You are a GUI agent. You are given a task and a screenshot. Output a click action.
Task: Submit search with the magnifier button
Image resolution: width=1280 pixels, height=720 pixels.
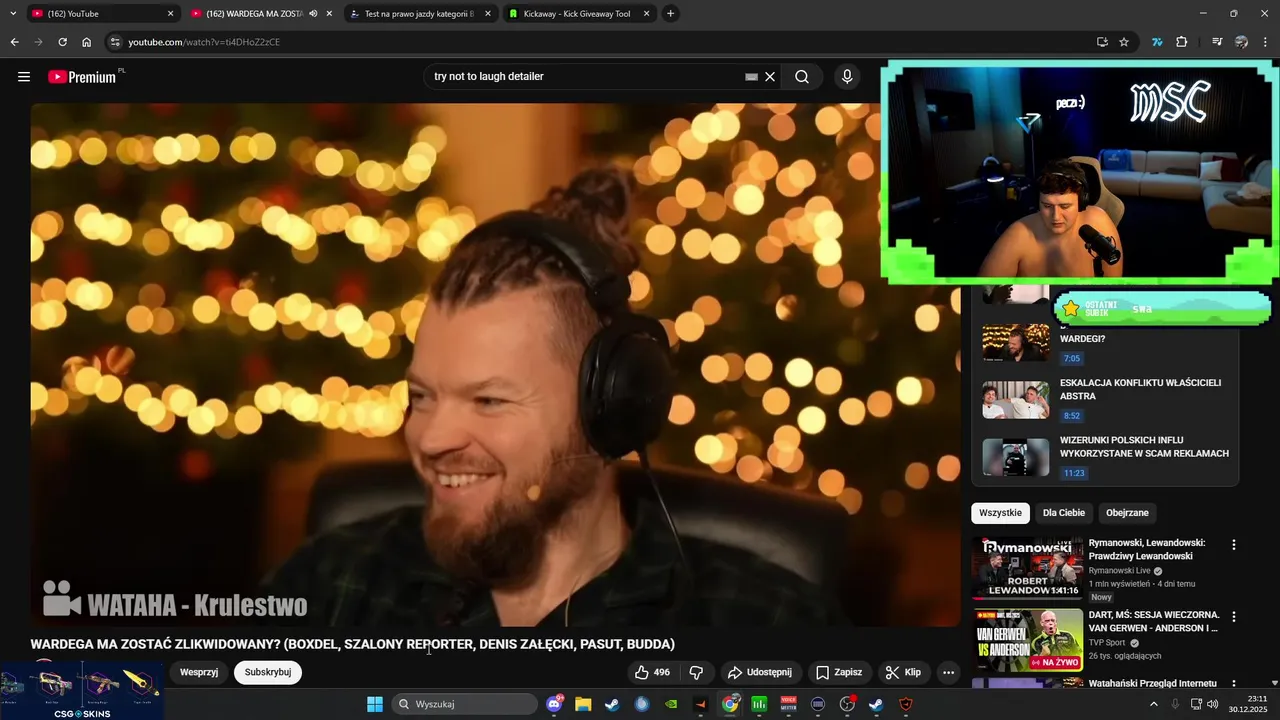[802, 77]
